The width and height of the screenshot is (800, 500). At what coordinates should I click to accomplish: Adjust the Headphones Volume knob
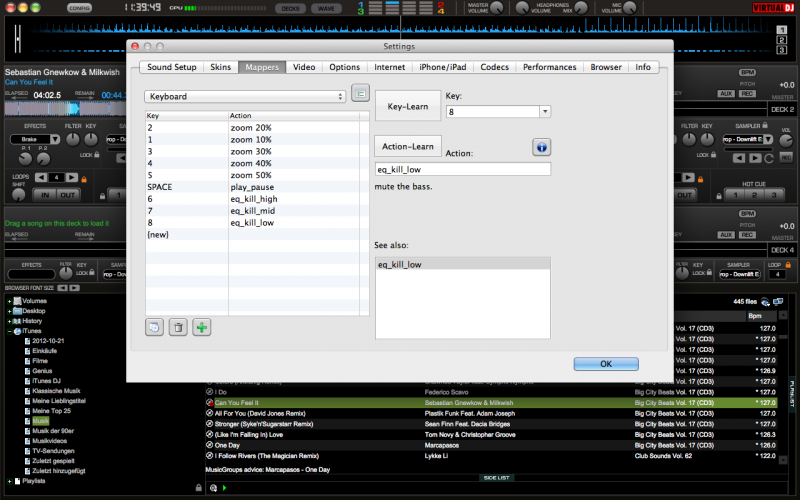pos(522,8)
